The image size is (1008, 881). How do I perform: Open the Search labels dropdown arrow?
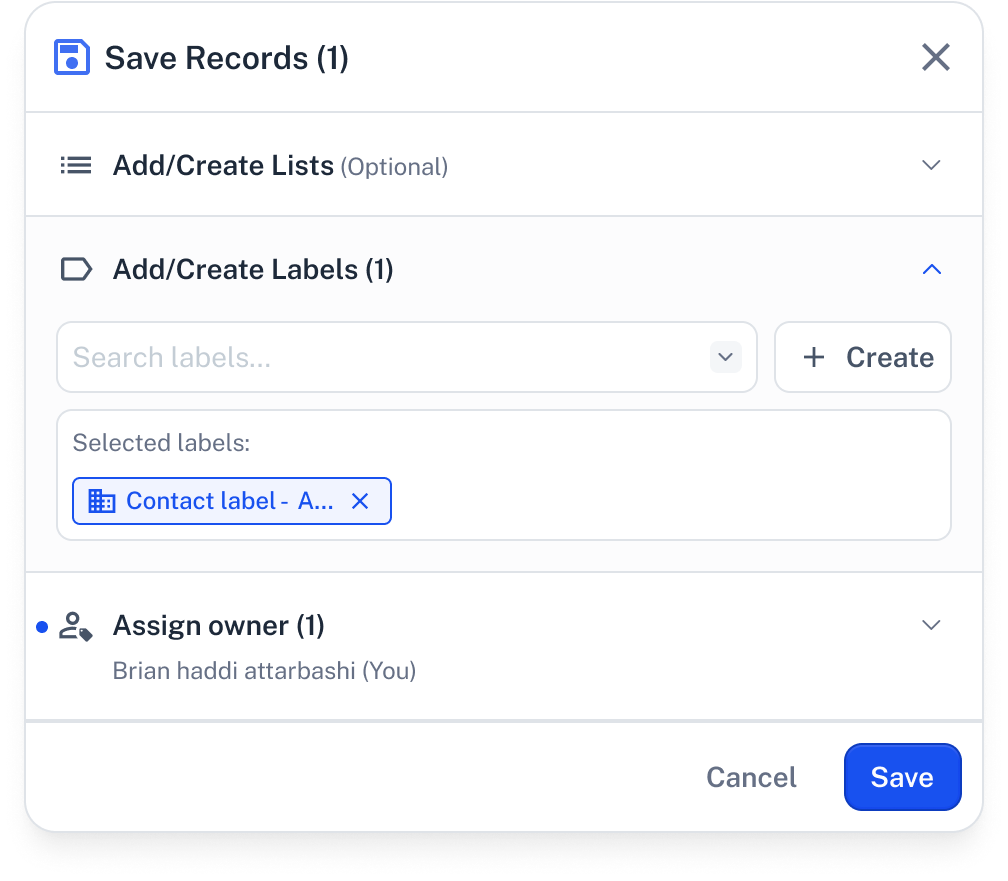[x=726, y=357]
